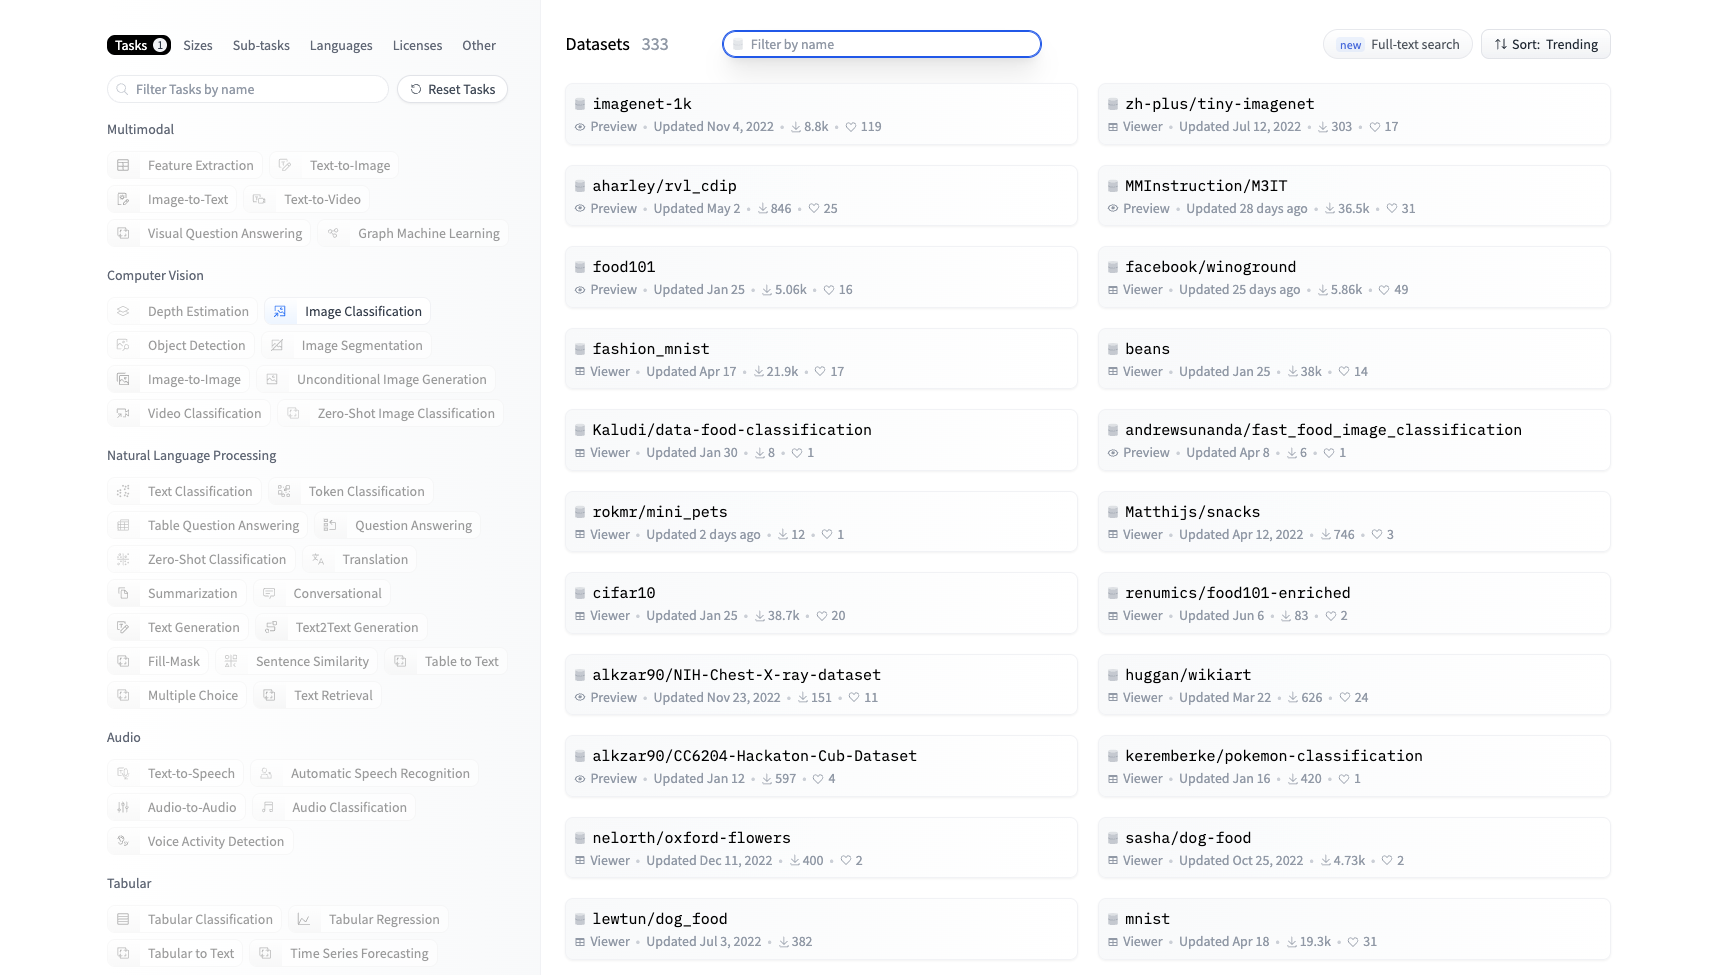1710x975 pixels.
Task: Switch to the Languages tab
Action: point(340,46)
